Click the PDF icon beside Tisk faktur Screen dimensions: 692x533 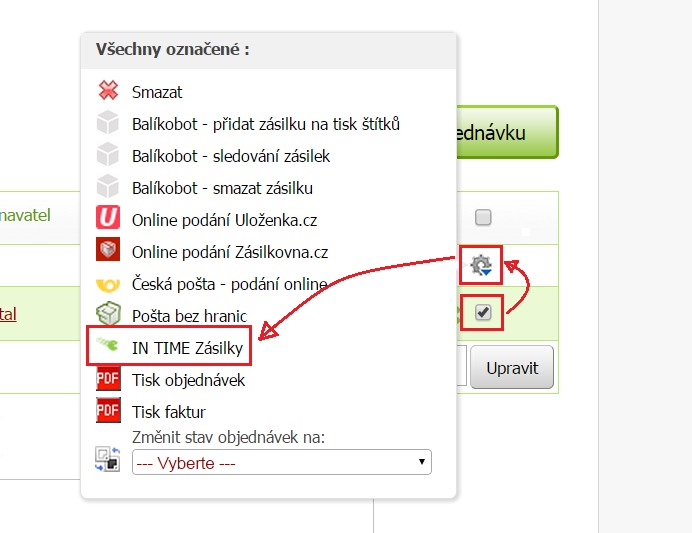[x=108, y=410]
